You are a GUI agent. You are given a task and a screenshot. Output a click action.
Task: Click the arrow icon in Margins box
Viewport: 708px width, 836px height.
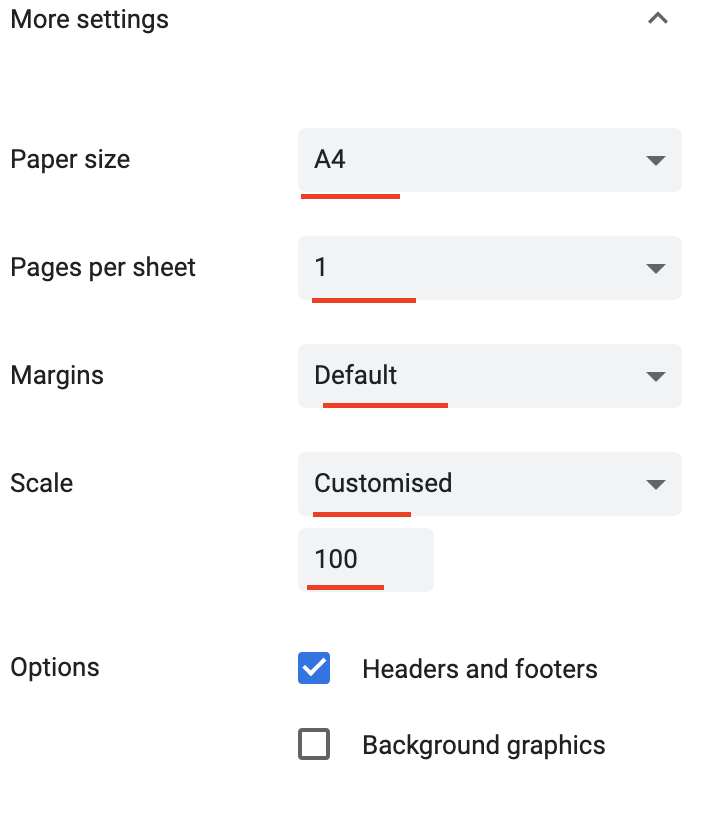tap(656, 376)
